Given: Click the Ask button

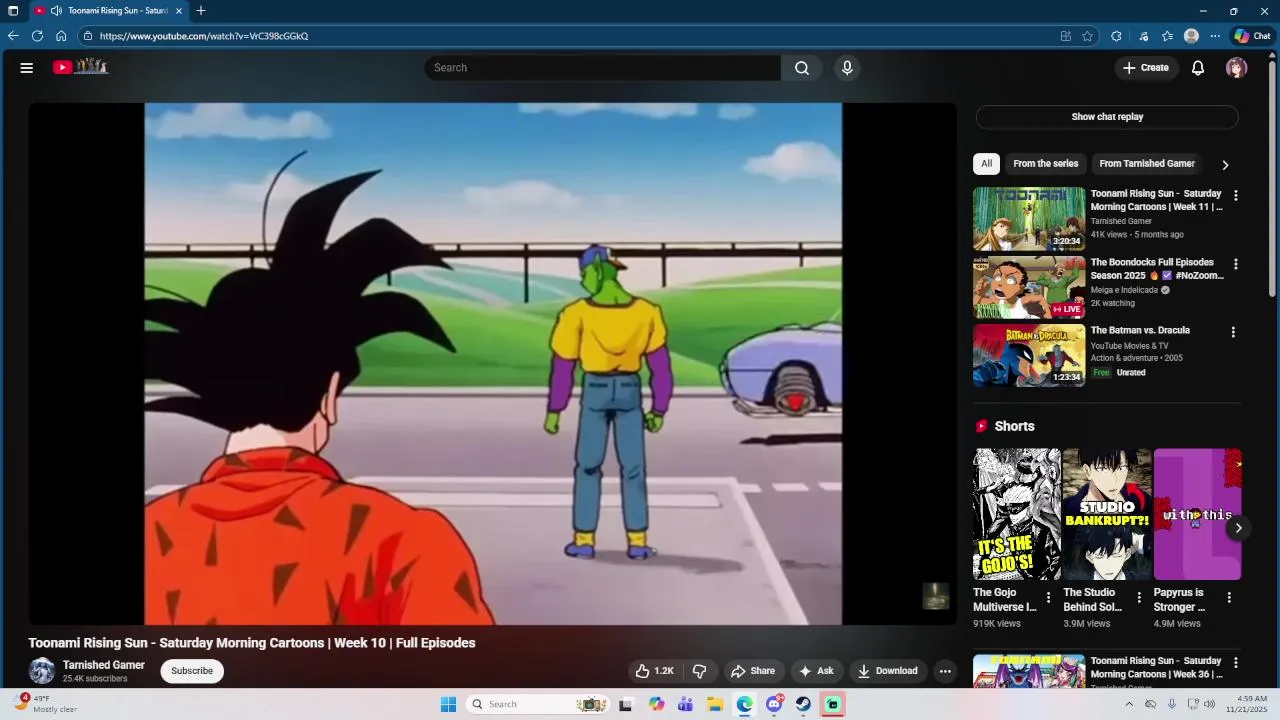Looking at the screenshot, I should 816,671.
